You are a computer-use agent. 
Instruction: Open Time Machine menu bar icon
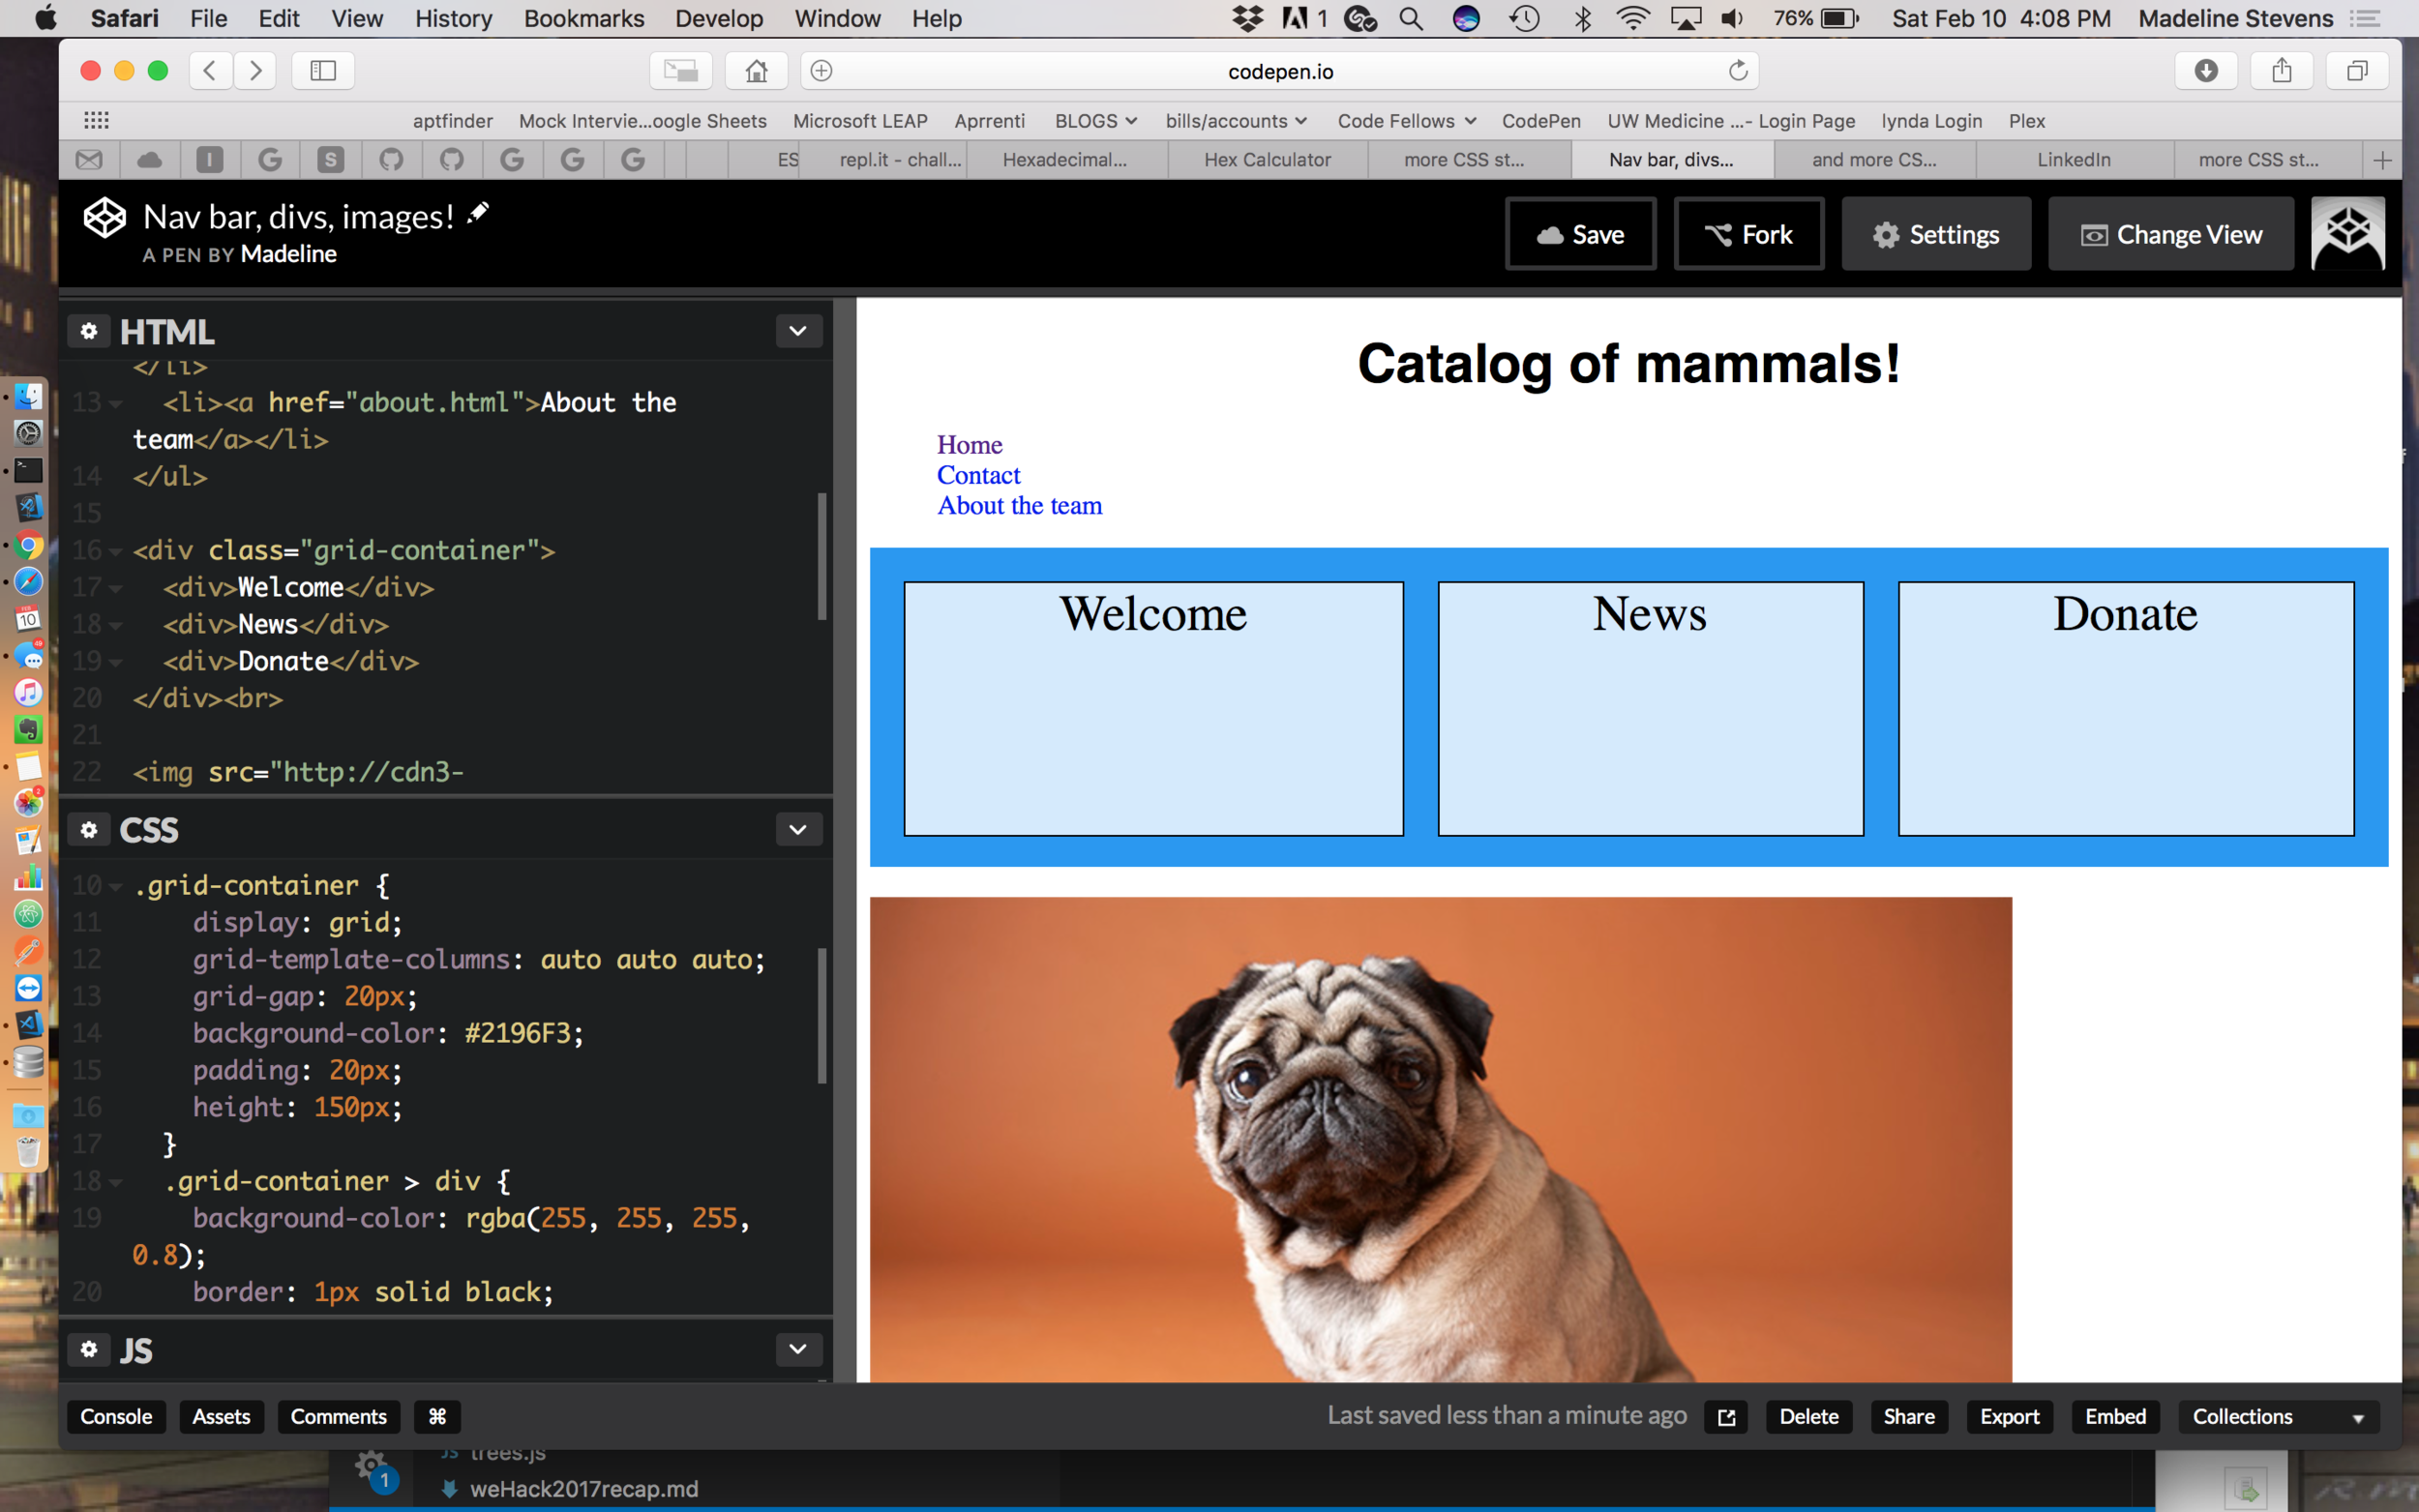click(1524, 18)
